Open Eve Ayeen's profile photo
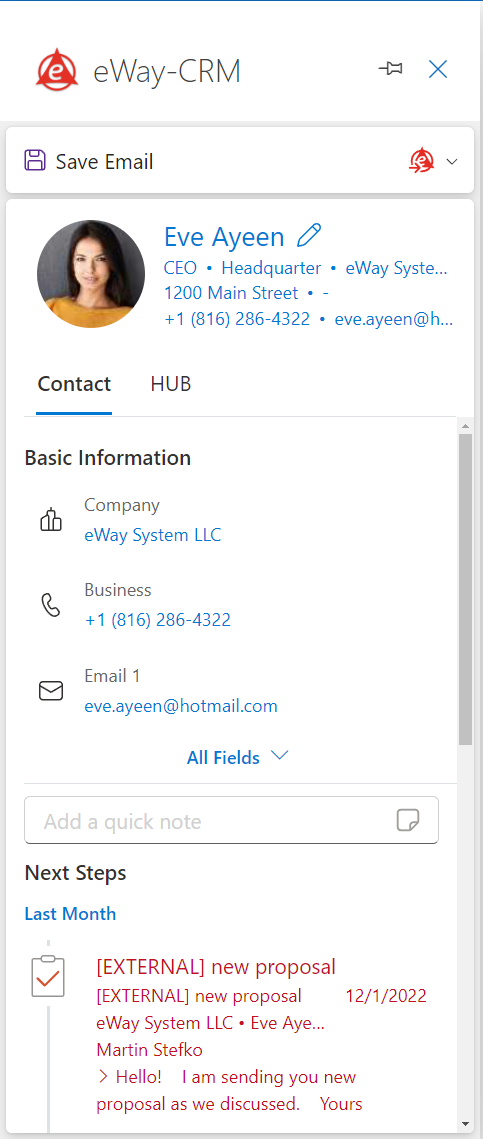Screen dimensions: 483x1139 (91, 274)
